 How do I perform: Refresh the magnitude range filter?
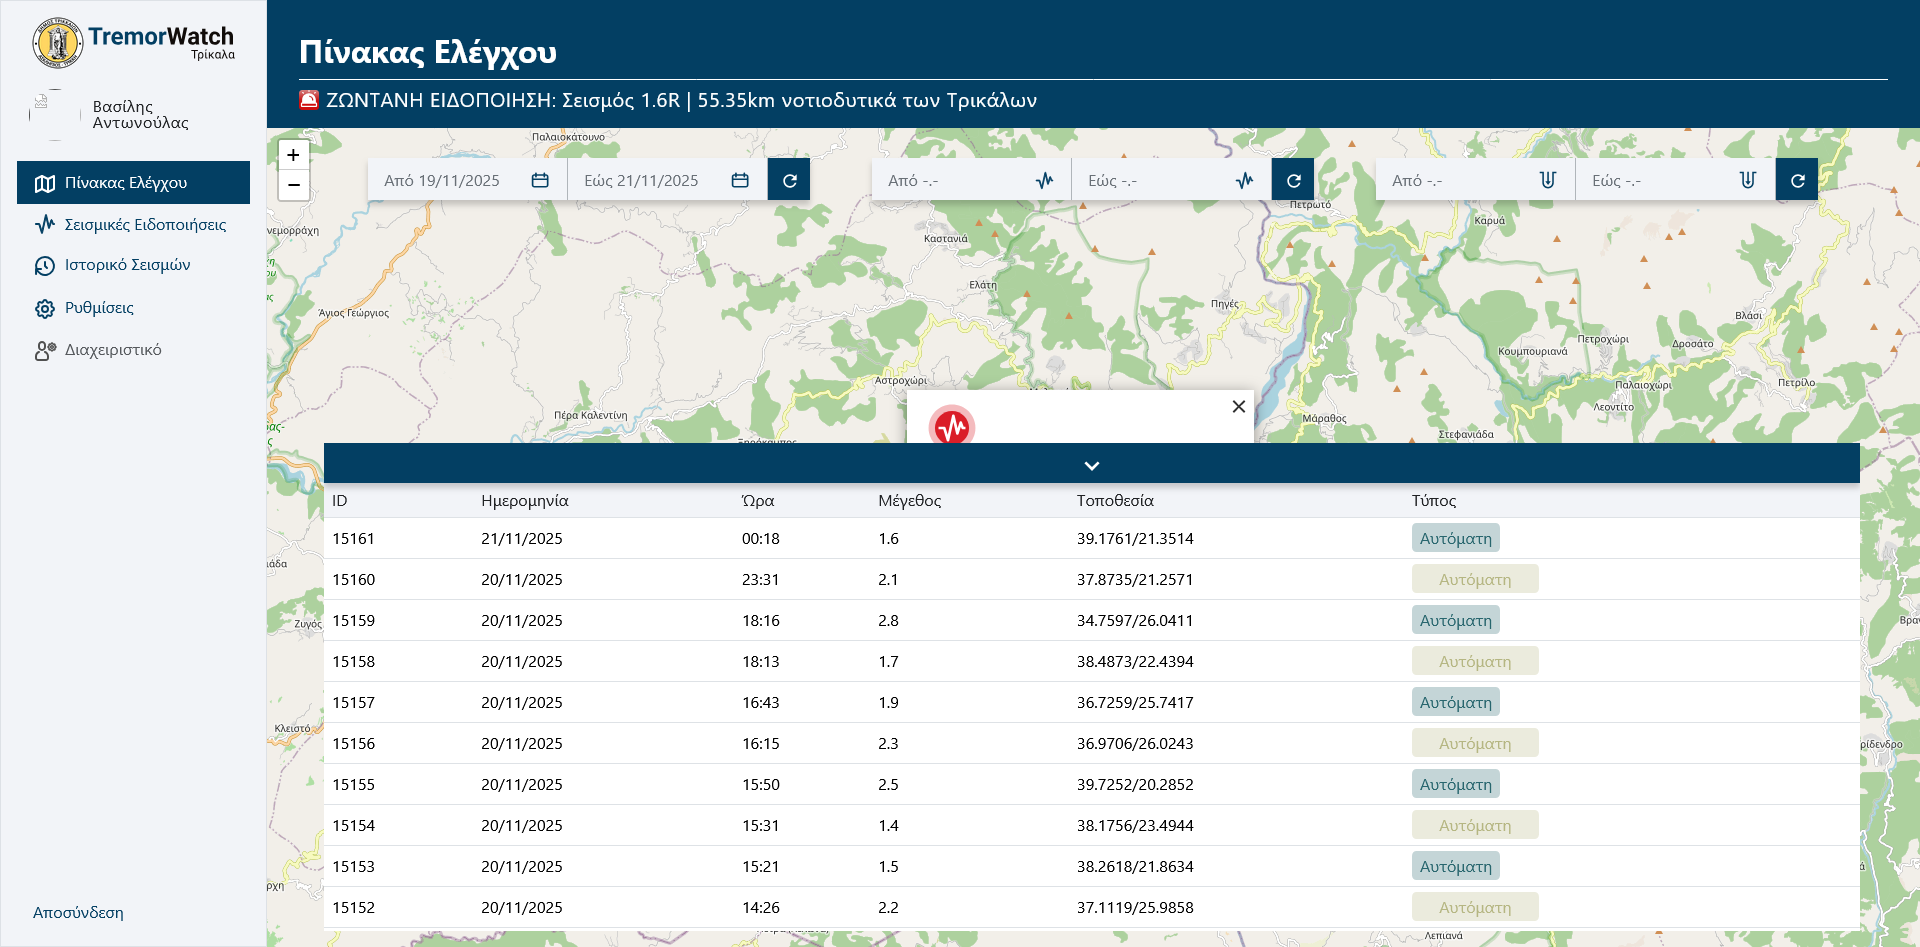tap(1293, 180)
